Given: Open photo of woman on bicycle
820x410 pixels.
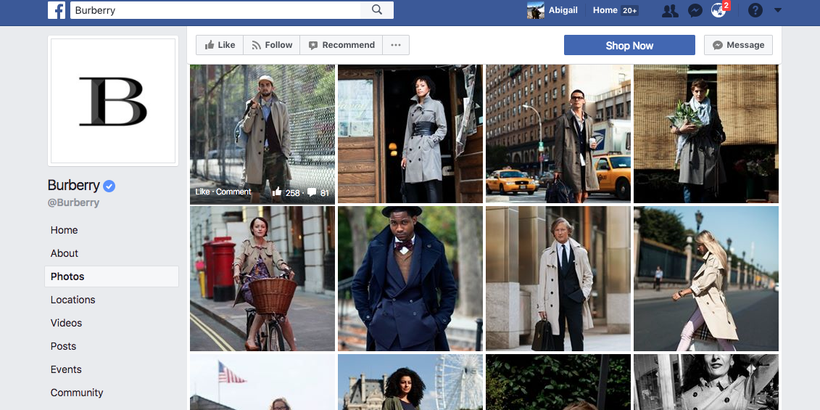Looking at the screenshot, I should (x=262, y=278).
